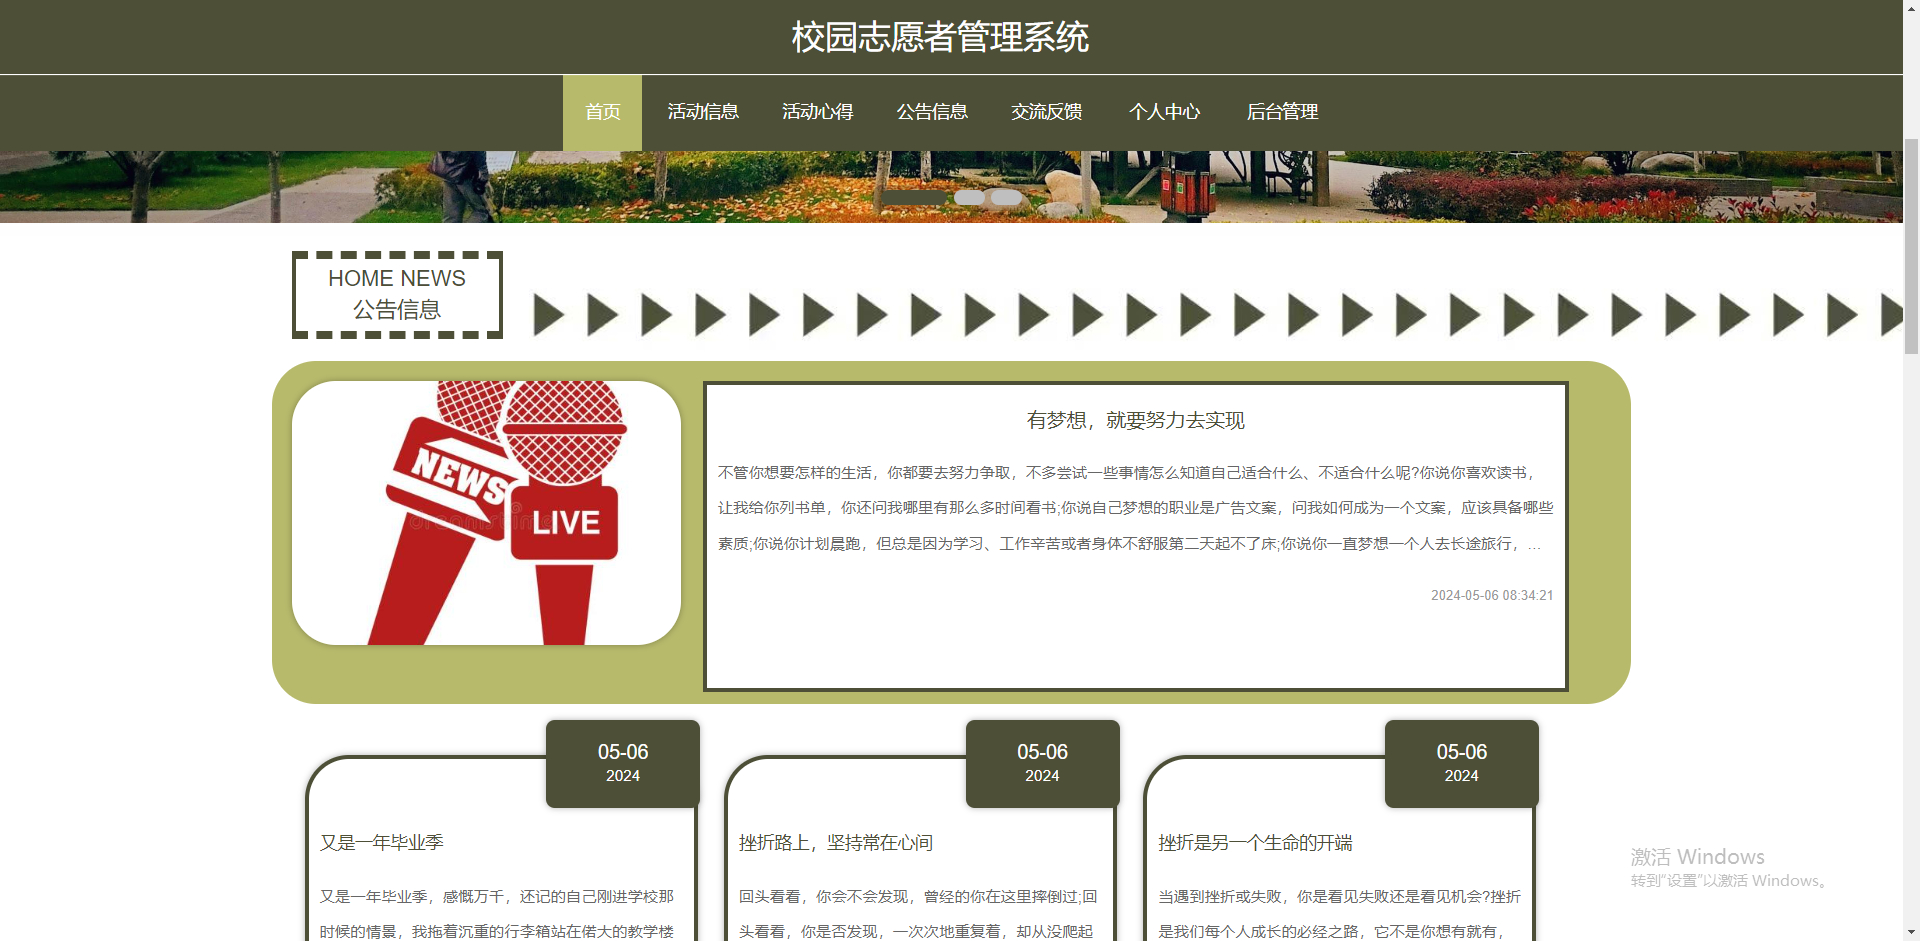Click the featured article summary text
Image resolution: width=1920 pixels, height=941 pixels.
(x=1135, y=508)
